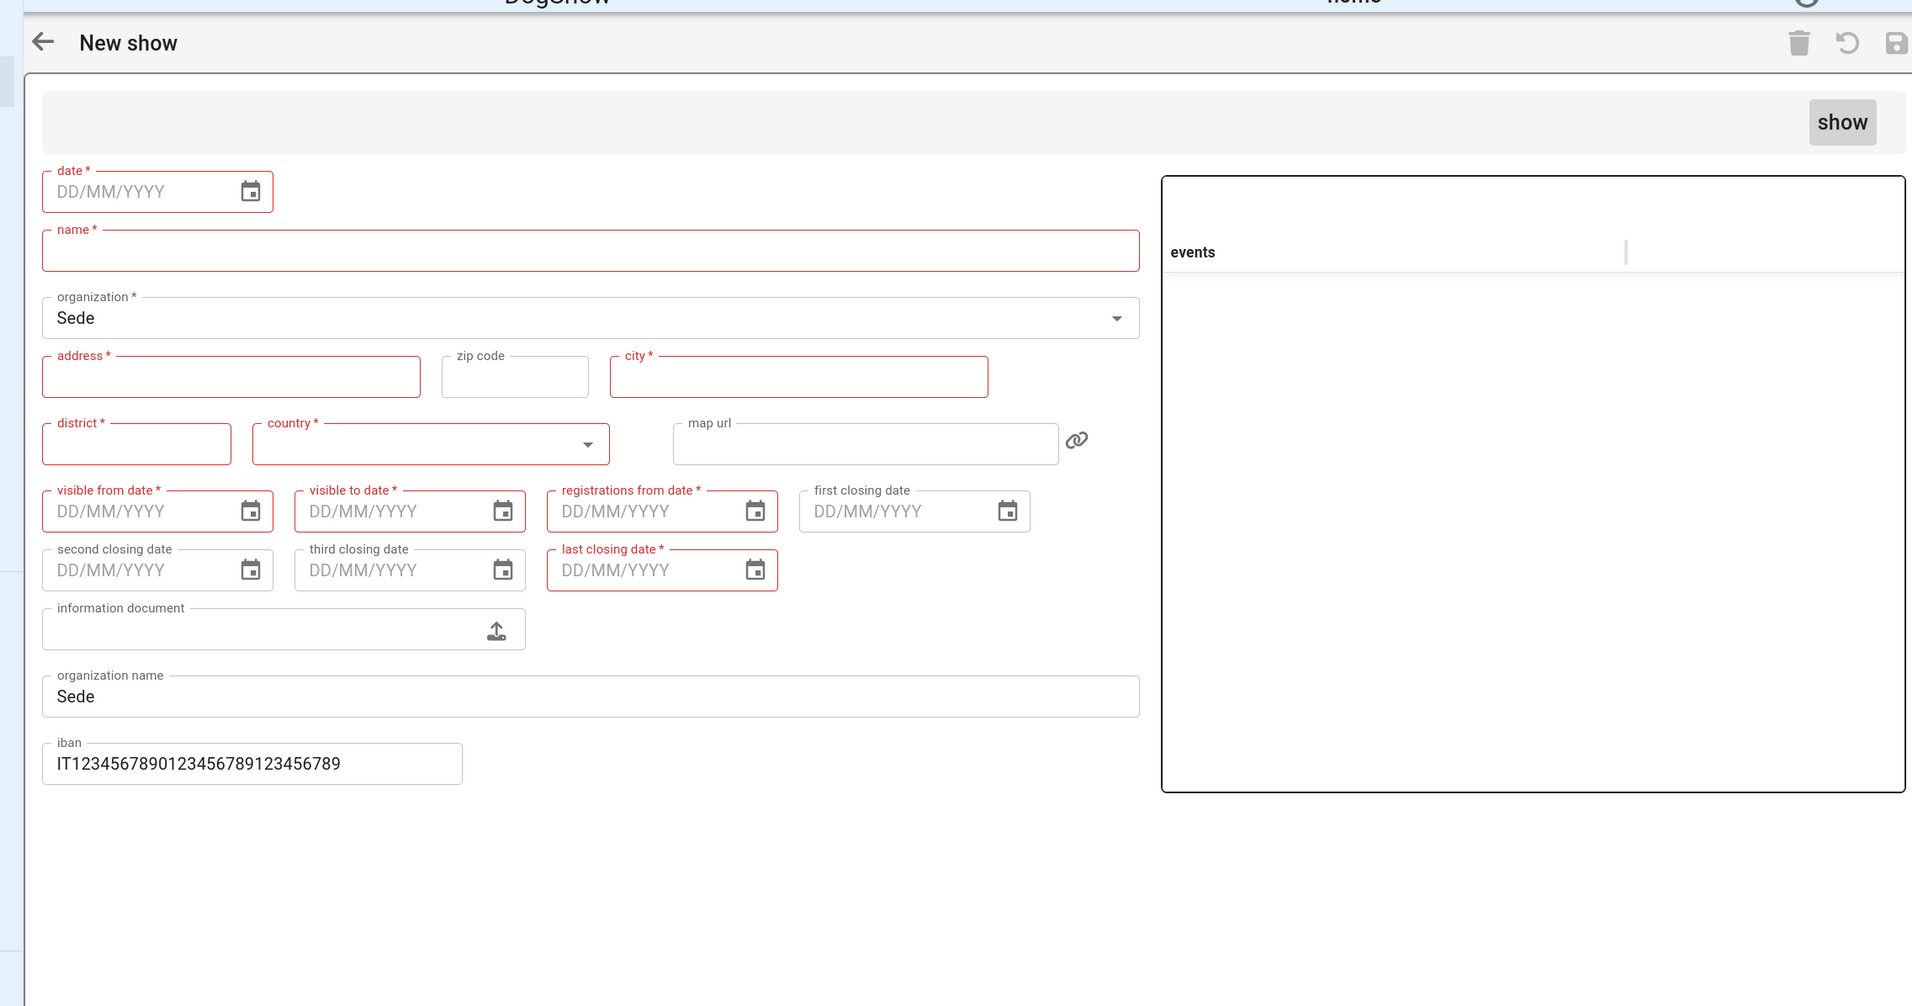
Task: Click the information document field
Action: 283,630
